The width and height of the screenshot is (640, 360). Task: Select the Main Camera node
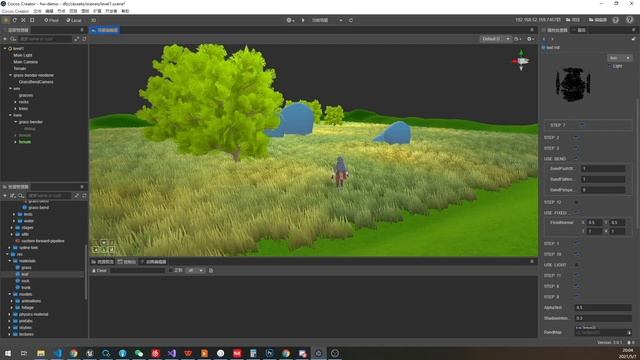click(x=25, y=62)
